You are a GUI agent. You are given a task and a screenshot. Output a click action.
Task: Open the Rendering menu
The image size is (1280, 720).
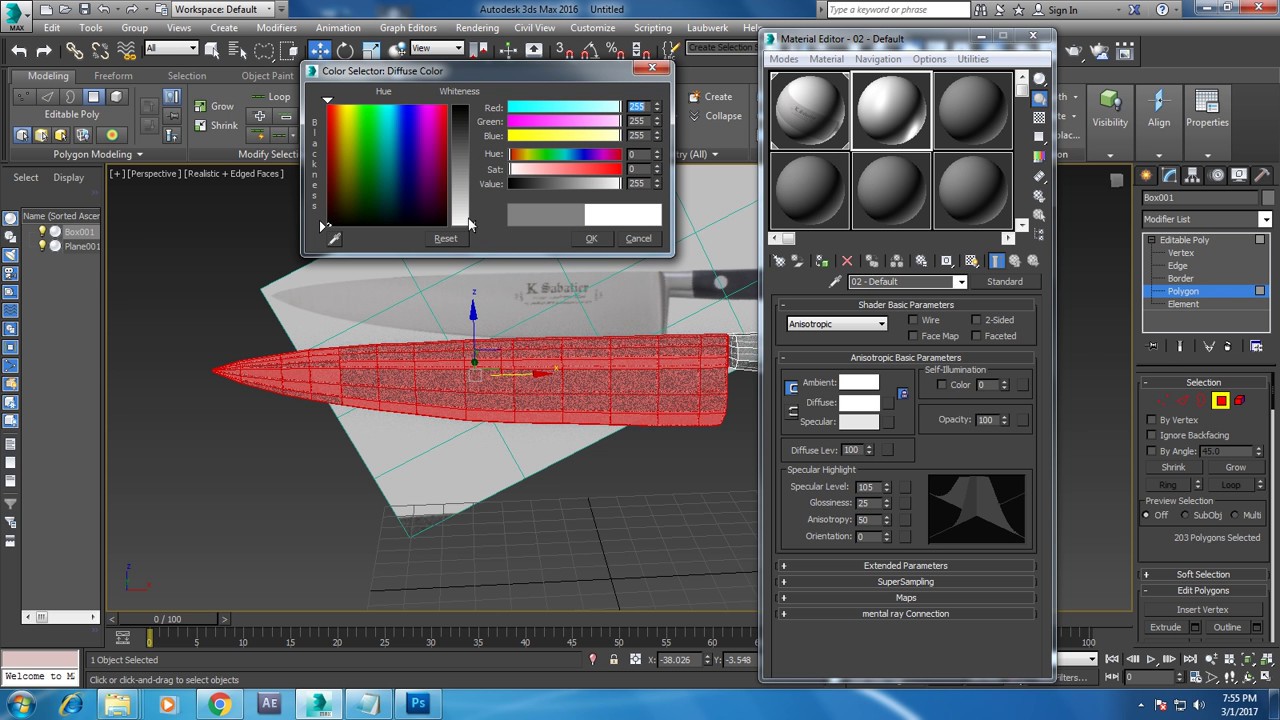(477, 28)
